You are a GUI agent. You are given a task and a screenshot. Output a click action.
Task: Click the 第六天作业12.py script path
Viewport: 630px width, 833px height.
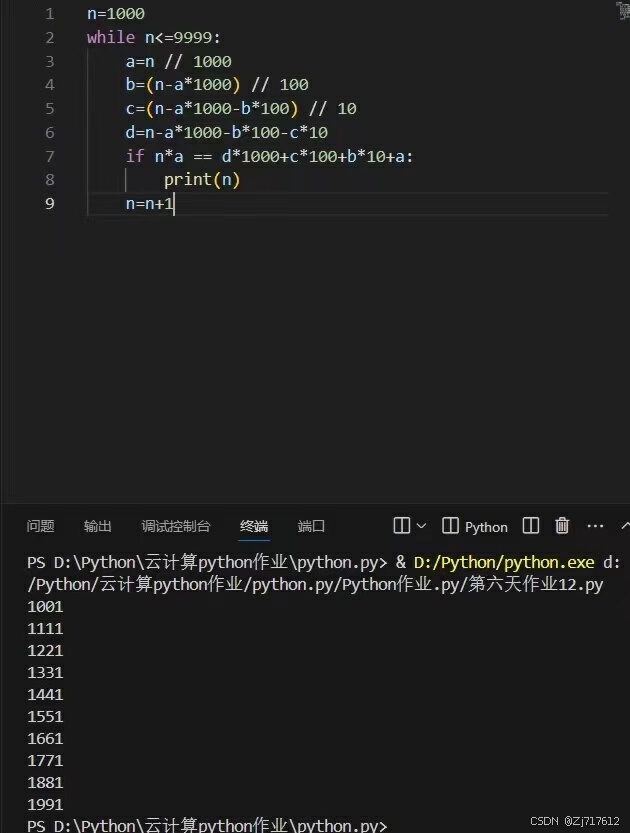535,584
